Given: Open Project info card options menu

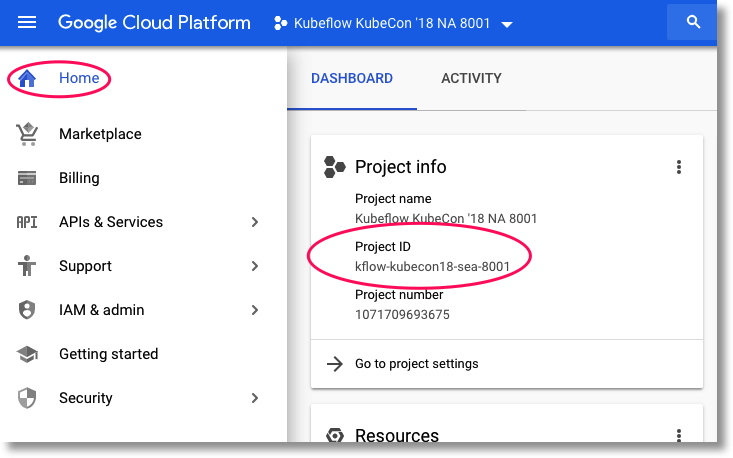Looking at the screenshot, I should 679,167.
